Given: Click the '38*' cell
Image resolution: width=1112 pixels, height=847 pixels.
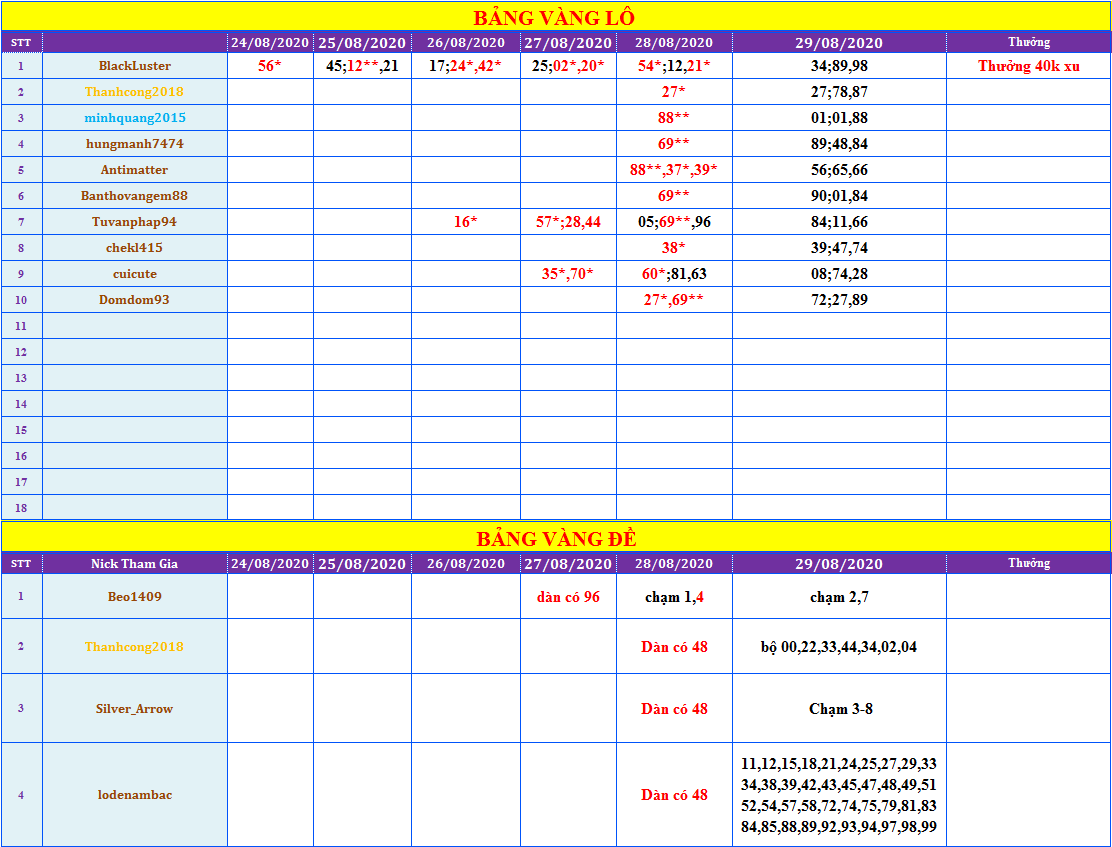Looking at the screenshot, I should click(674, 248).
